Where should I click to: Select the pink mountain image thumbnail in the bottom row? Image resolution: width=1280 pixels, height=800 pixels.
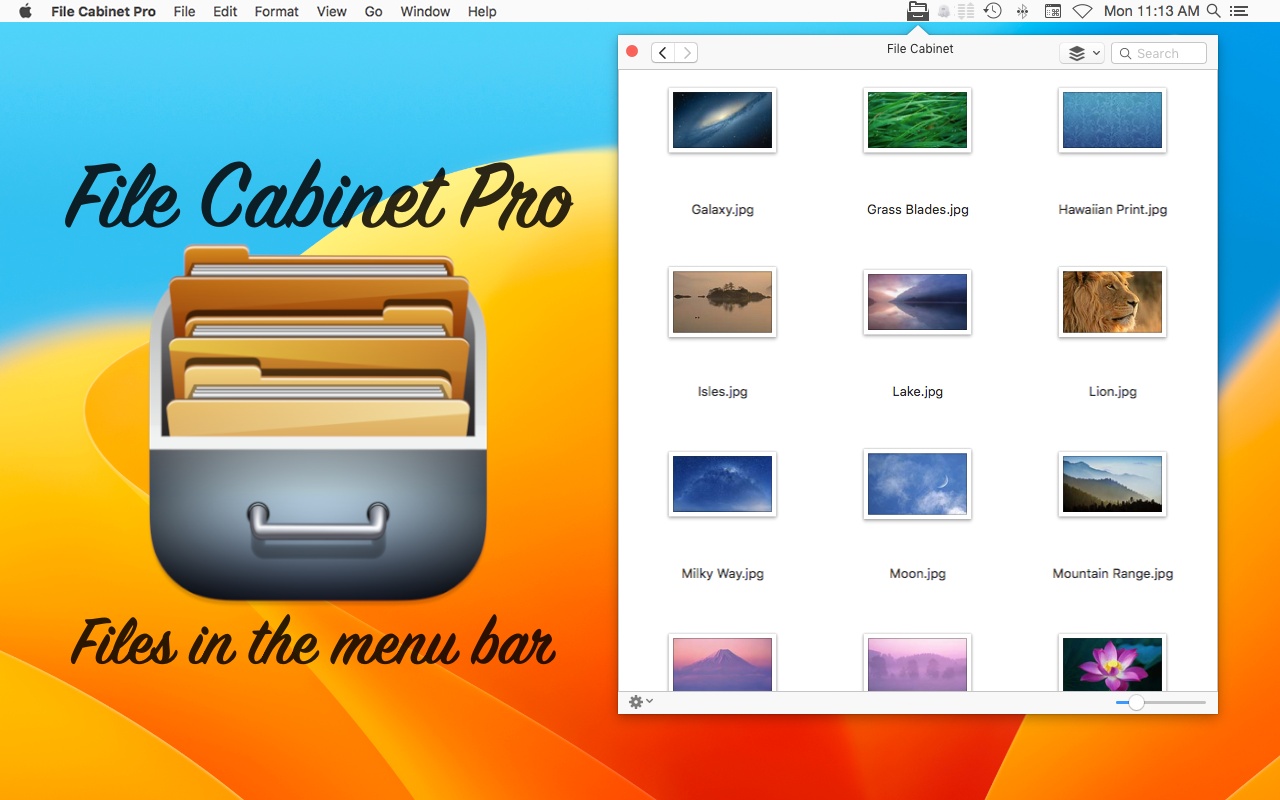[x=722, y=663]
